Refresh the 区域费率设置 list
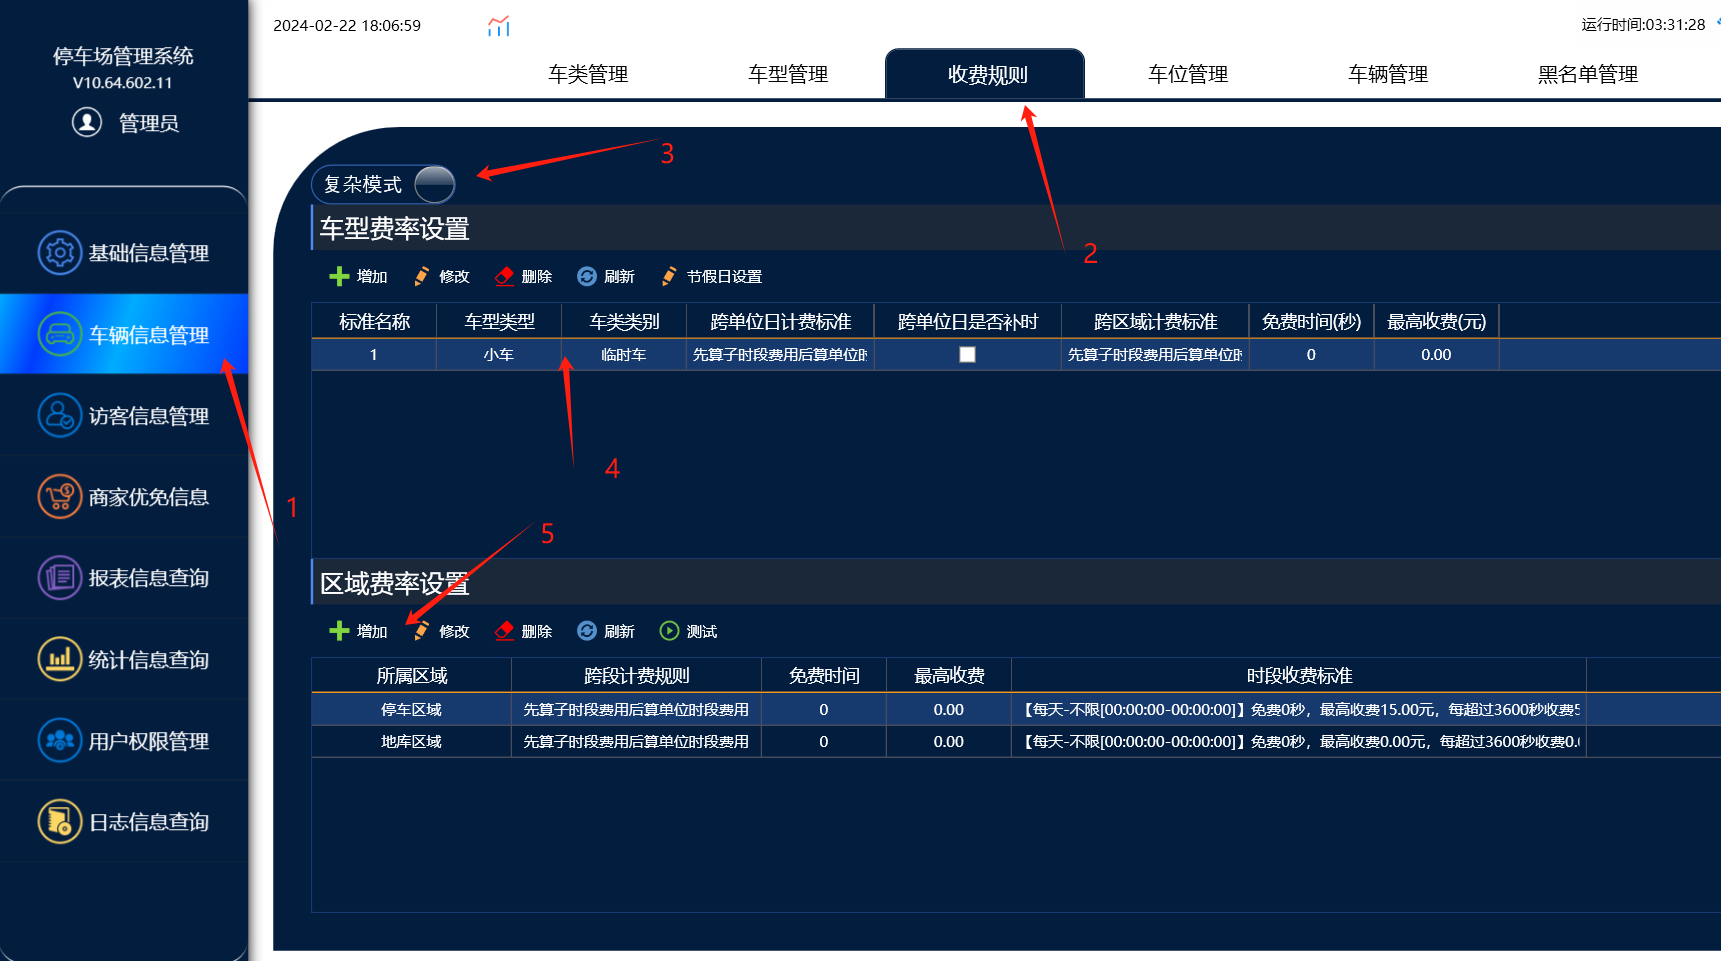The height and width of the screenshot is (961, 1721). tap(606, 631)
